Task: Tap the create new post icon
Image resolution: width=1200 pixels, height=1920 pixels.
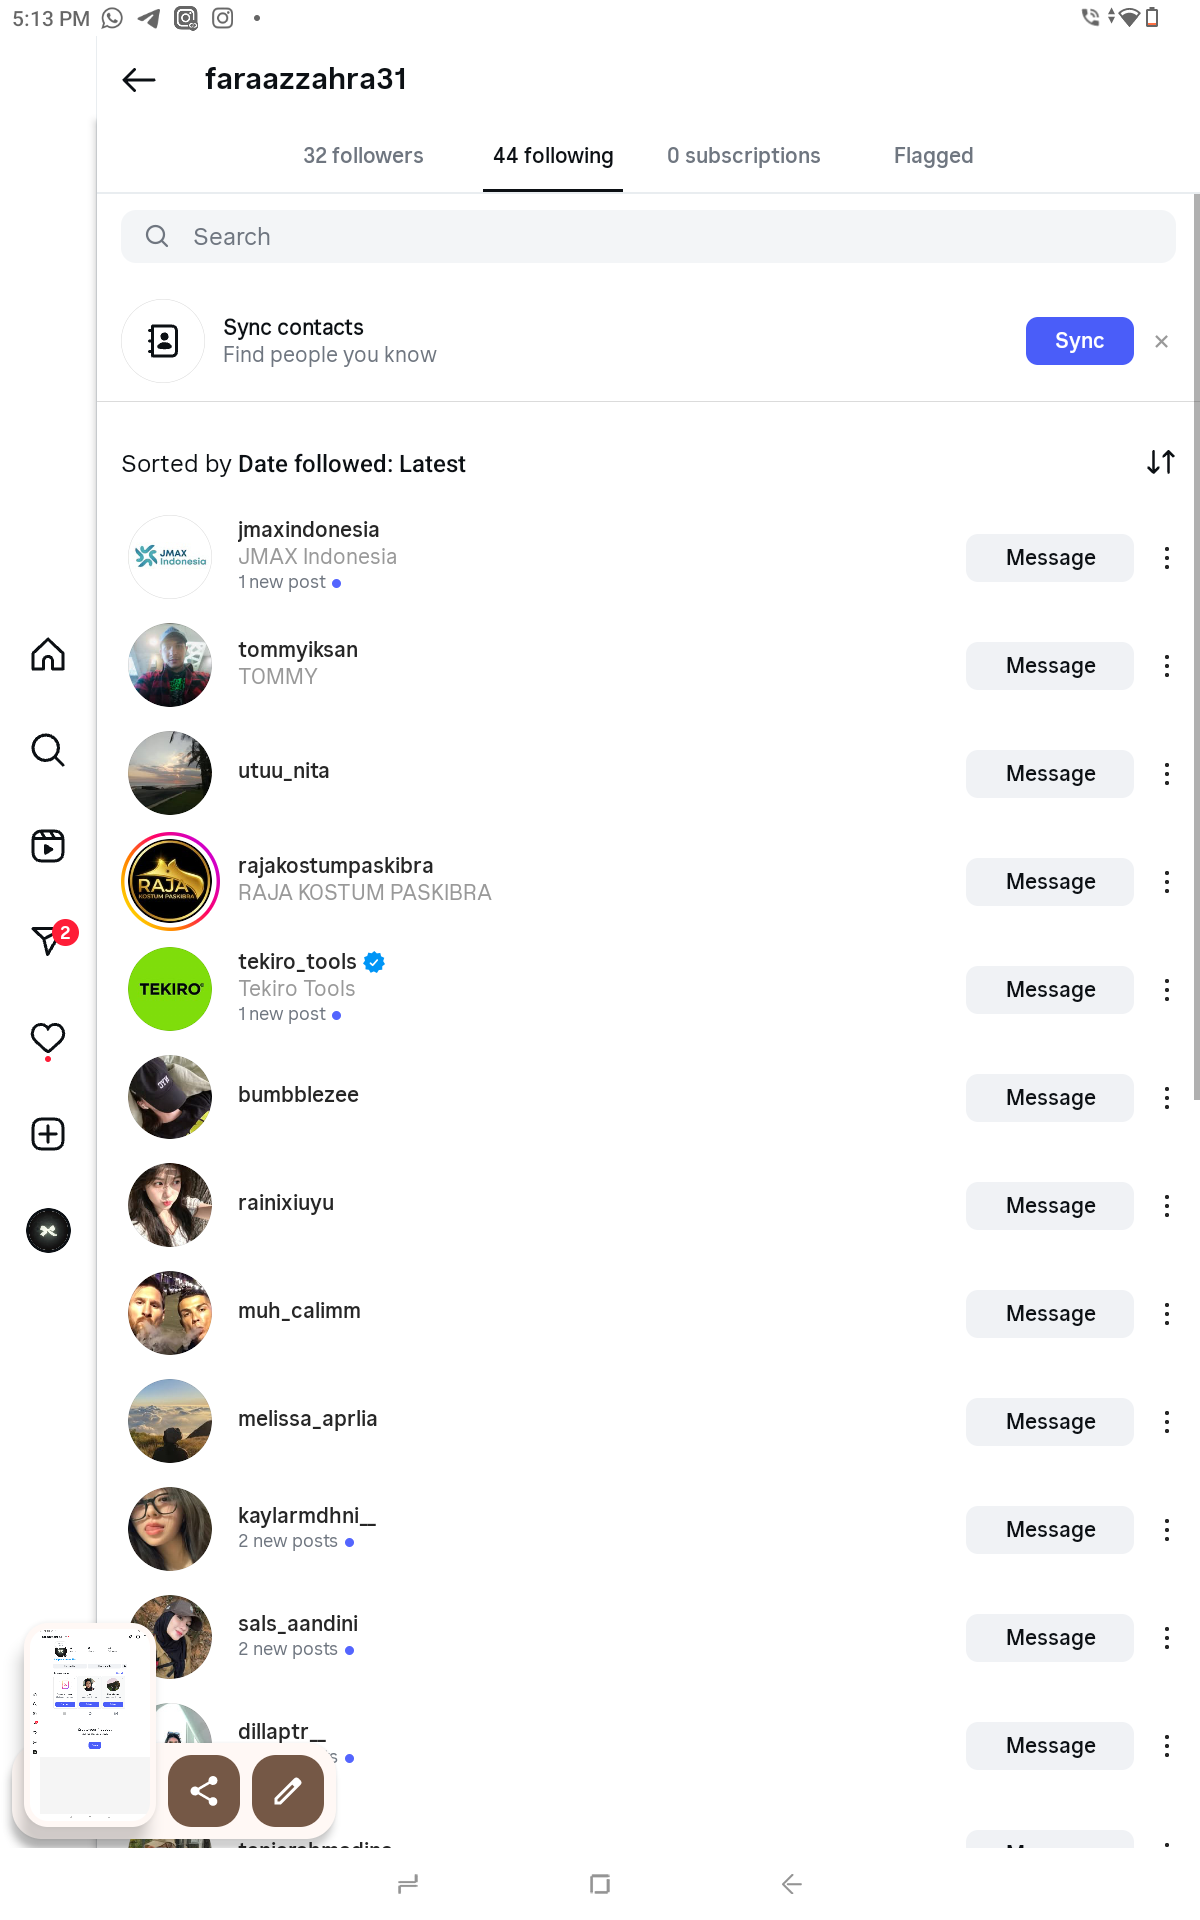Action: pos(48,1134)
